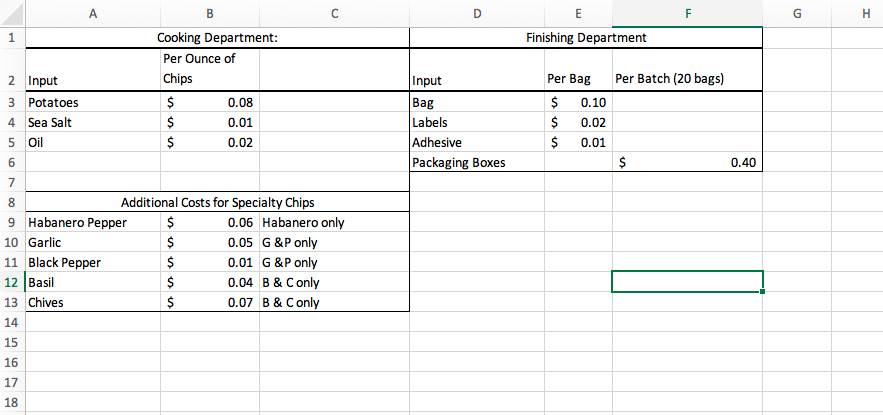This screenshot has width=883, height=415.
Task: Select the 'Sea Salt' cell
Action: pyautogui.click(x=93, y=122)
